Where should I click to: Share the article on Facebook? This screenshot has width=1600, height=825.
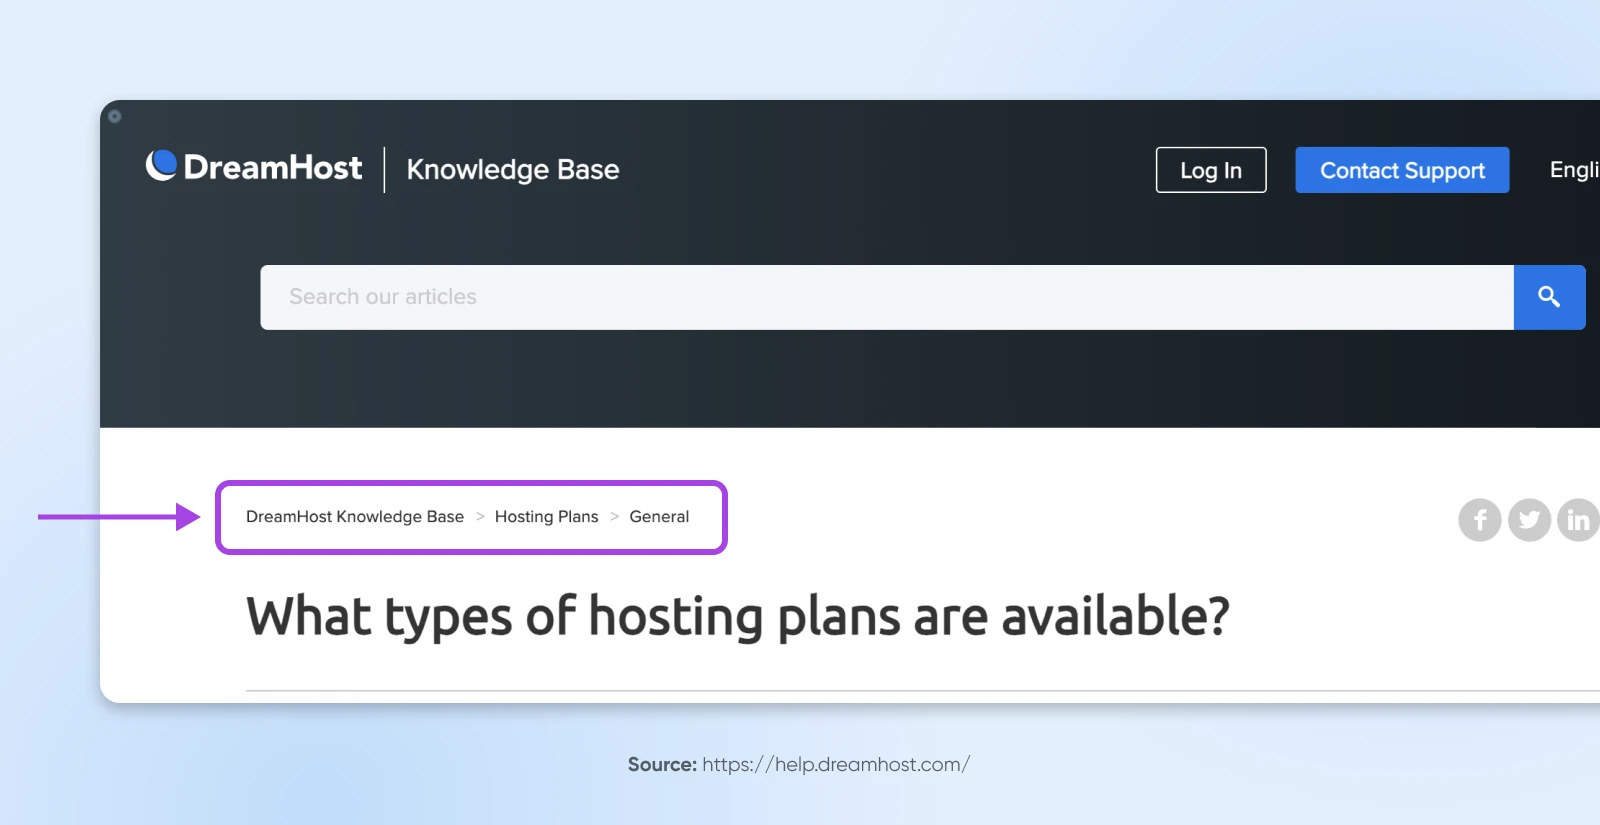pos(1480,520)
